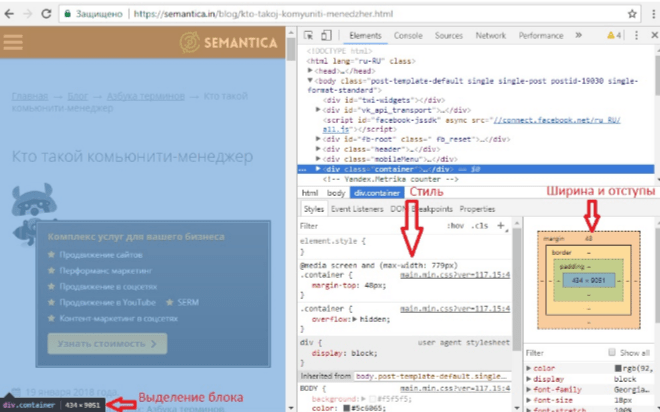Image resolution: width=660 pixels, height=412 pixels.
Task: Expand selected div container node
Action: [x=319, y=169]
